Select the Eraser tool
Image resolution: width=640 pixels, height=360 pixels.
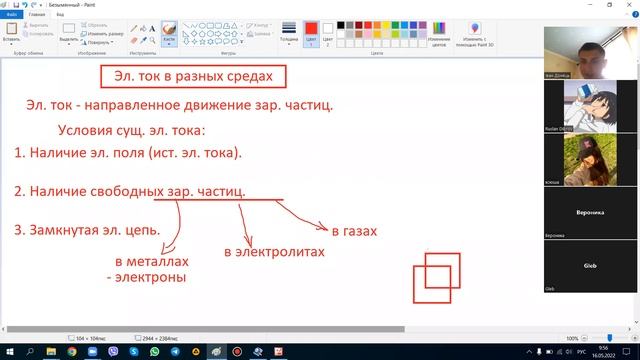pyautogui.click(x=134, y=40)
